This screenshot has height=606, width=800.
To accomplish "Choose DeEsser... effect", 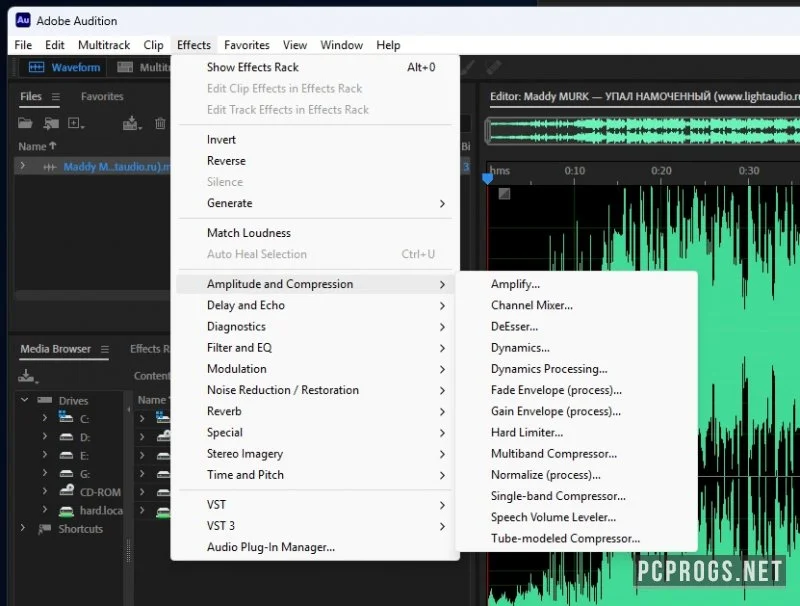I will coord(577,327).
